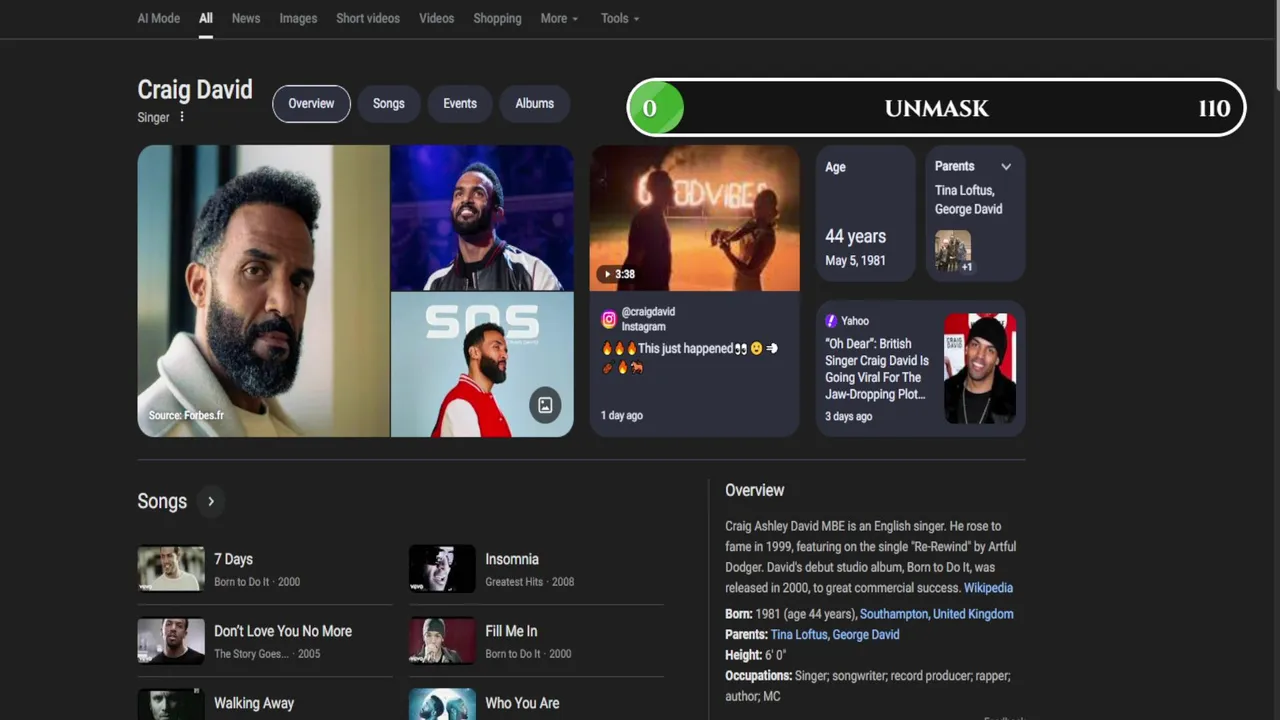Select the Events chip

460,103
